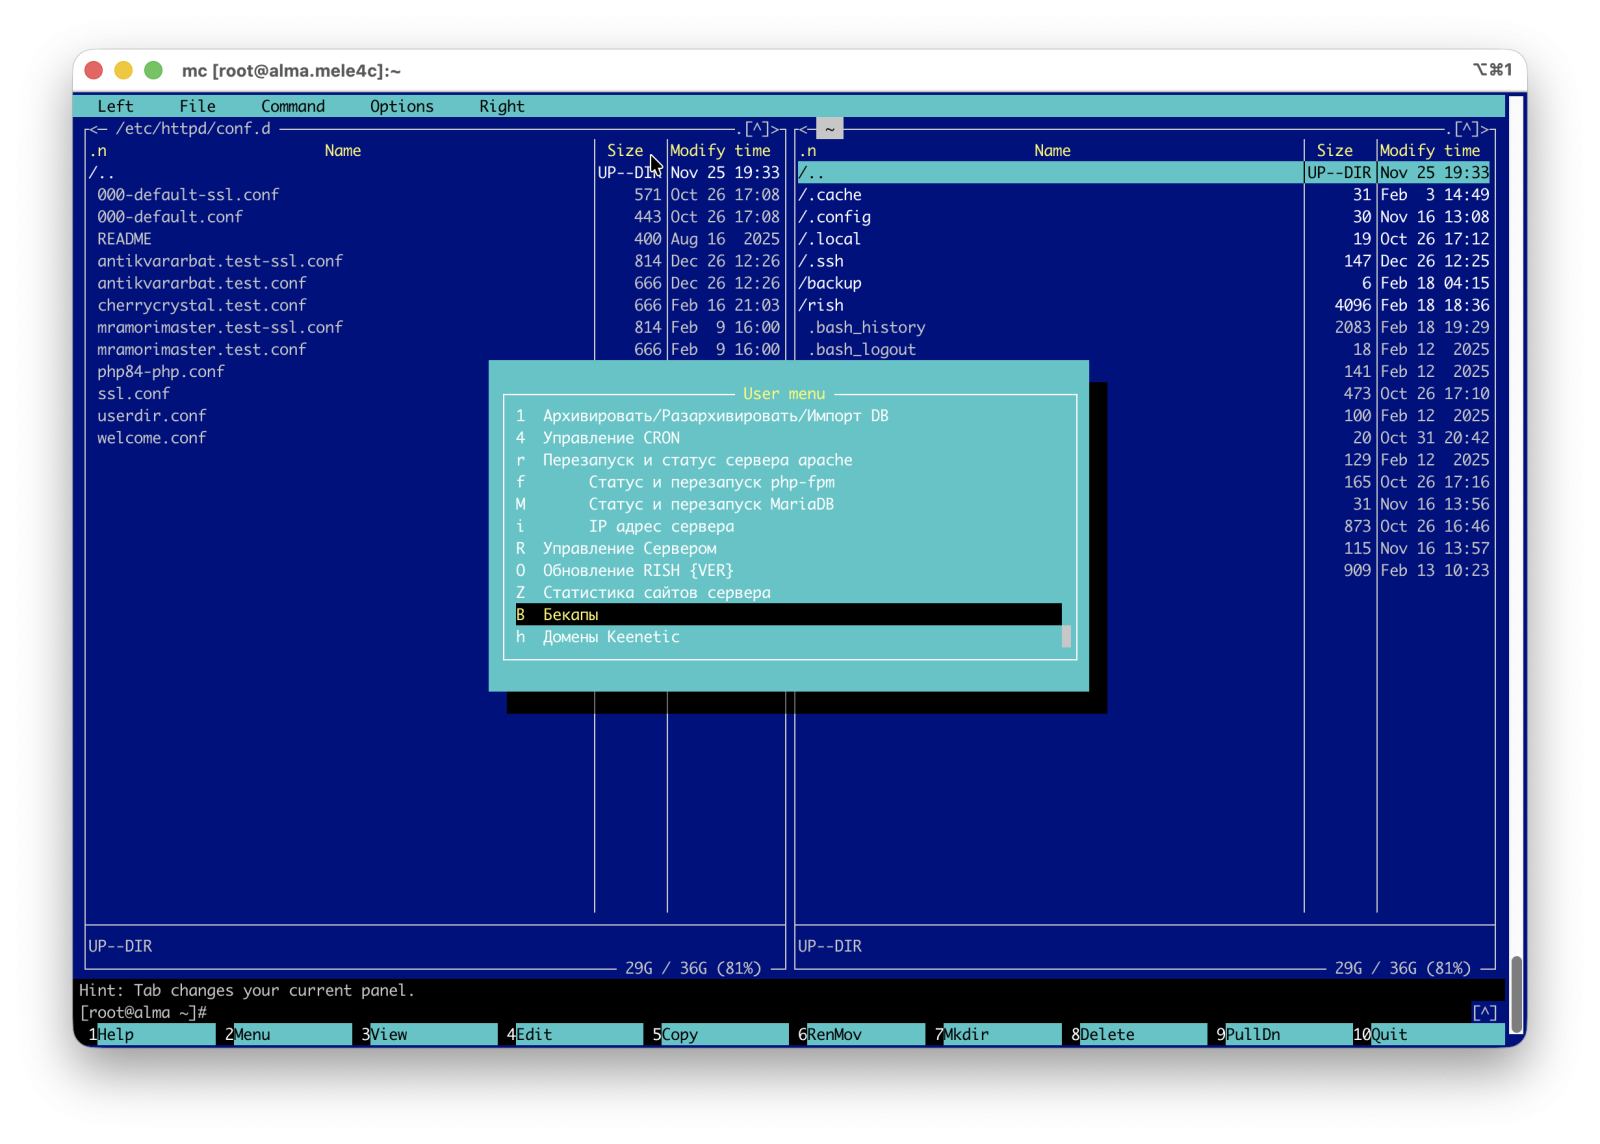Click the [^] toggle beside the command prompt

1485,1012
